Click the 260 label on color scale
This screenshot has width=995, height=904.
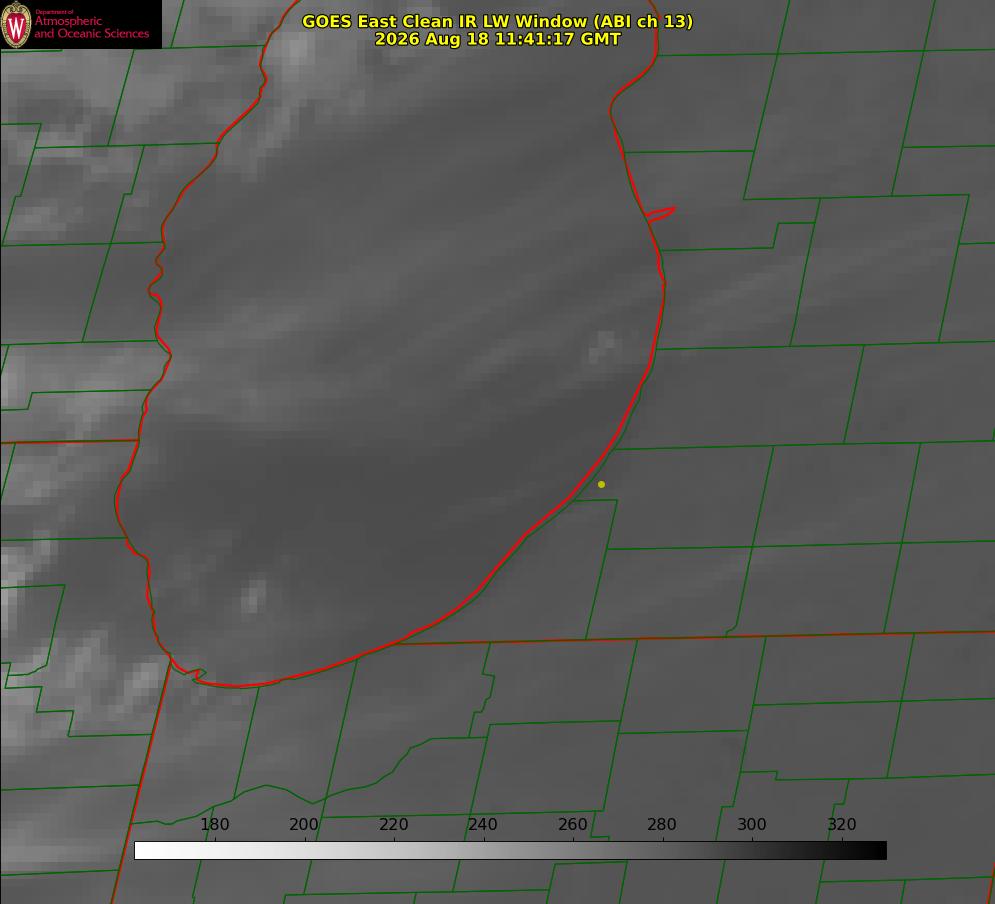pos(572,824)
